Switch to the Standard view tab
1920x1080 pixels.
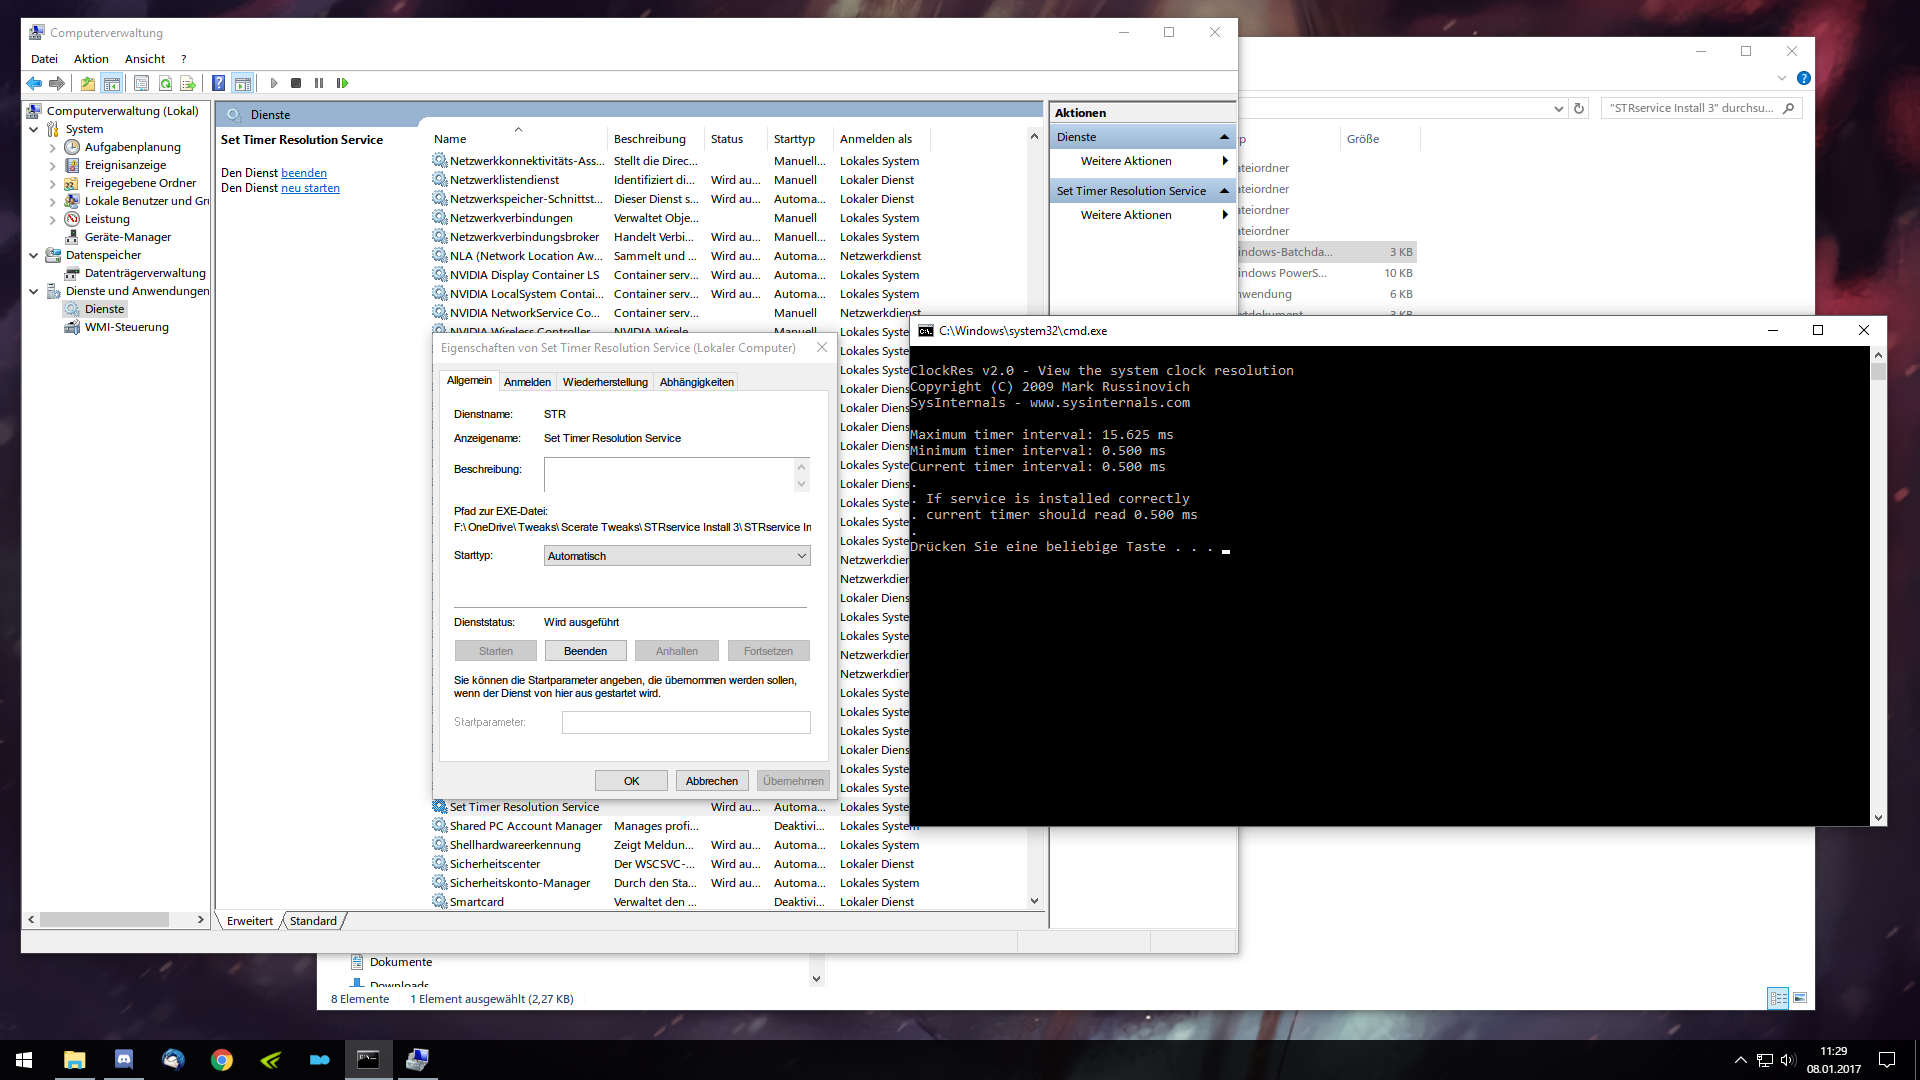(x=313, y=921)
